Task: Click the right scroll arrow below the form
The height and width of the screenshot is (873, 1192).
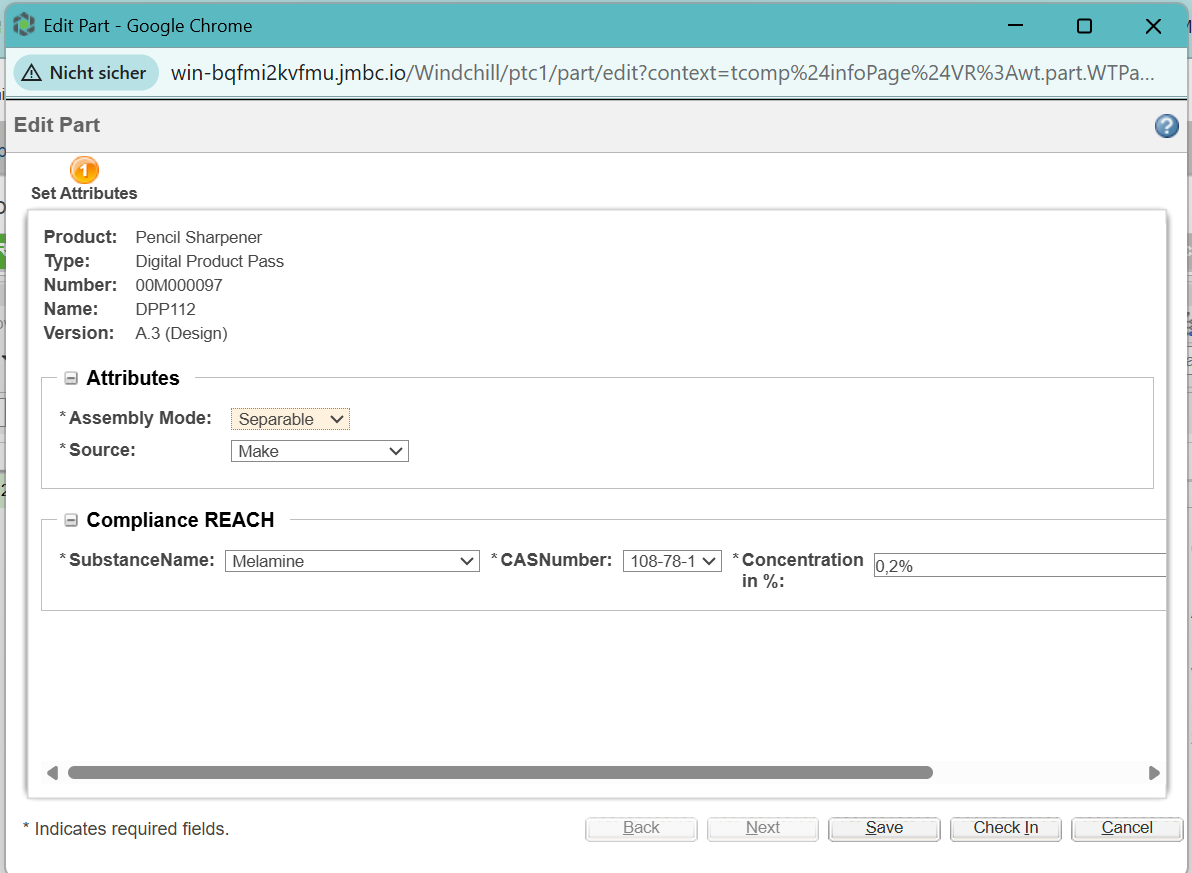Action: (x=1155, y=772)
